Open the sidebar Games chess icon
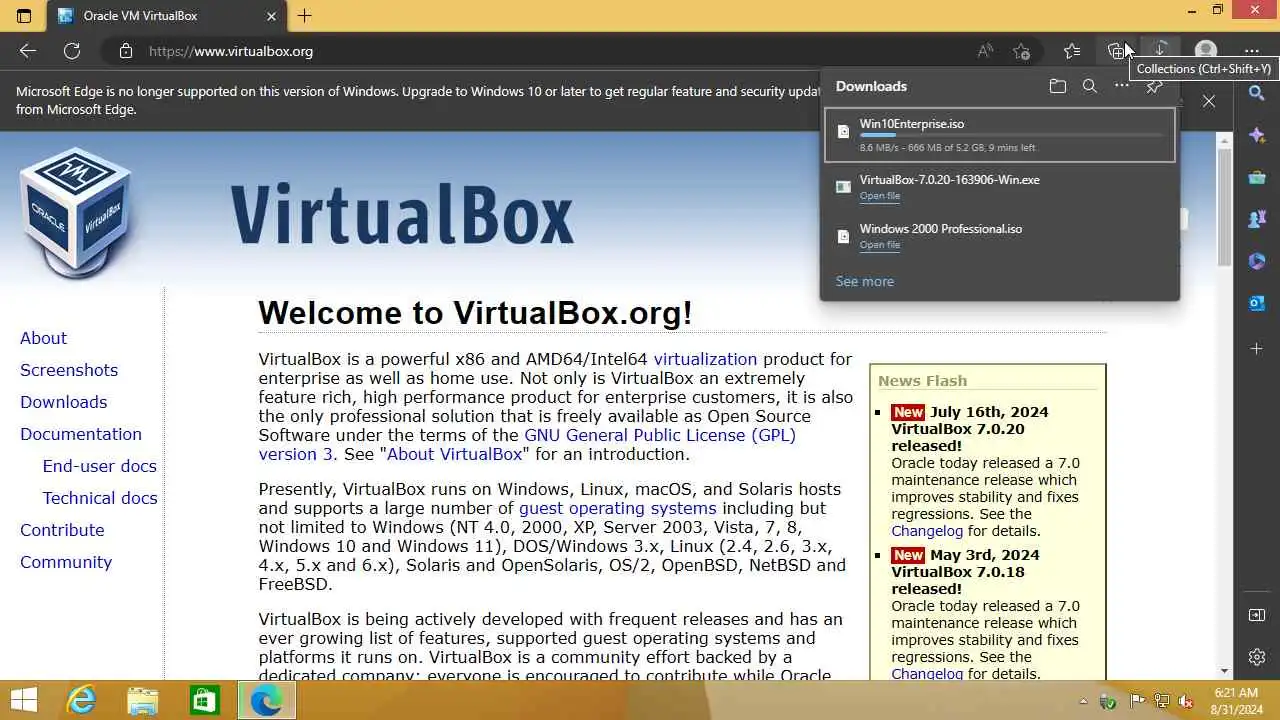Viewport: 1280px width, 720px height. pos(1257,219)
